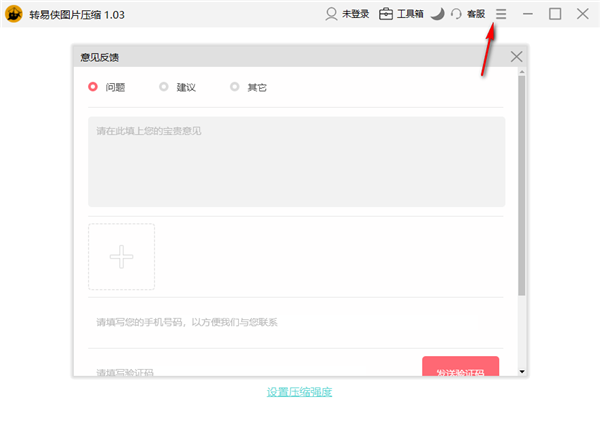This screenshot has width=600, height=422.
Task: Click the feedback dialog scrollbar thumb
Action: [x=522, y=186]
